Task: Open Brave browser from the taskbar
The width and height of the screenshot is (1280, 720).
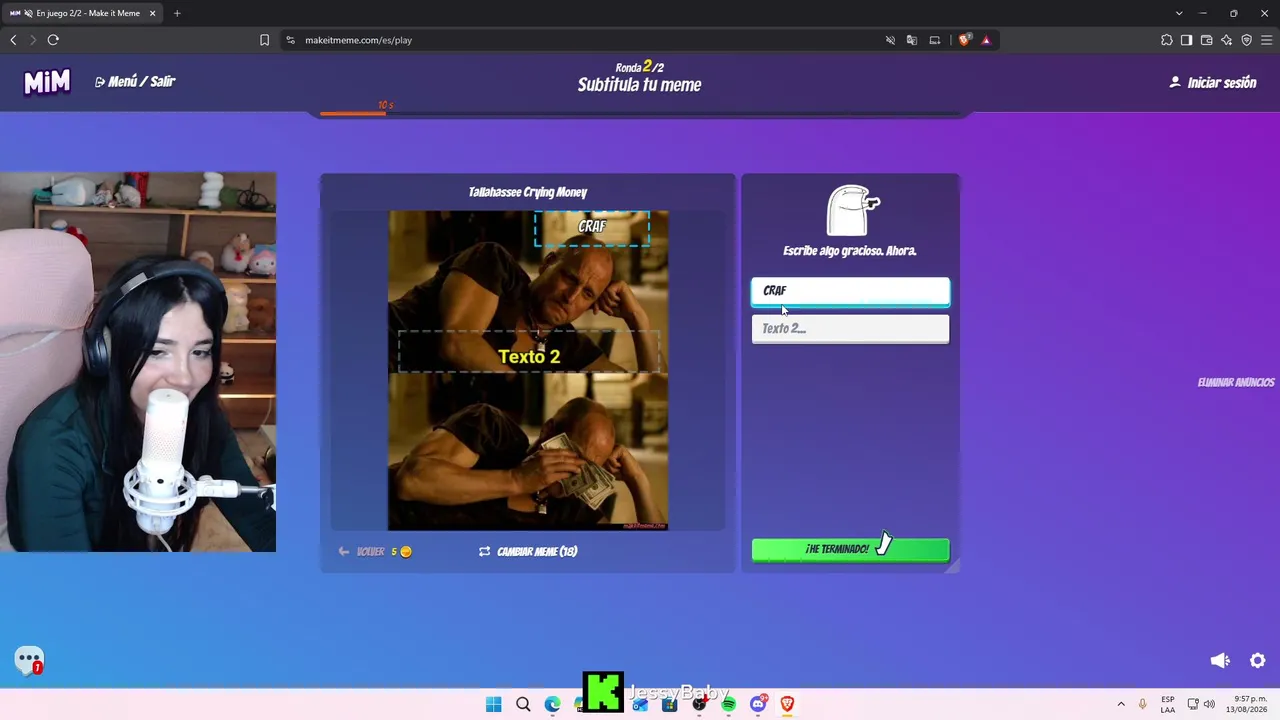Action: click(787, 704)
